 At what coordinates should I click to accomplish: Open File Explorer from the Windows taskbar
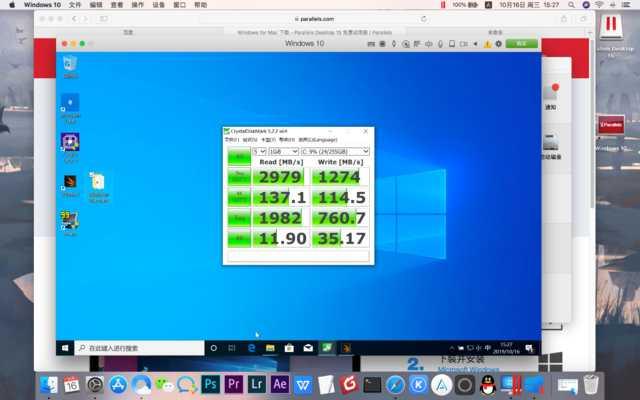tap(270, 348)
